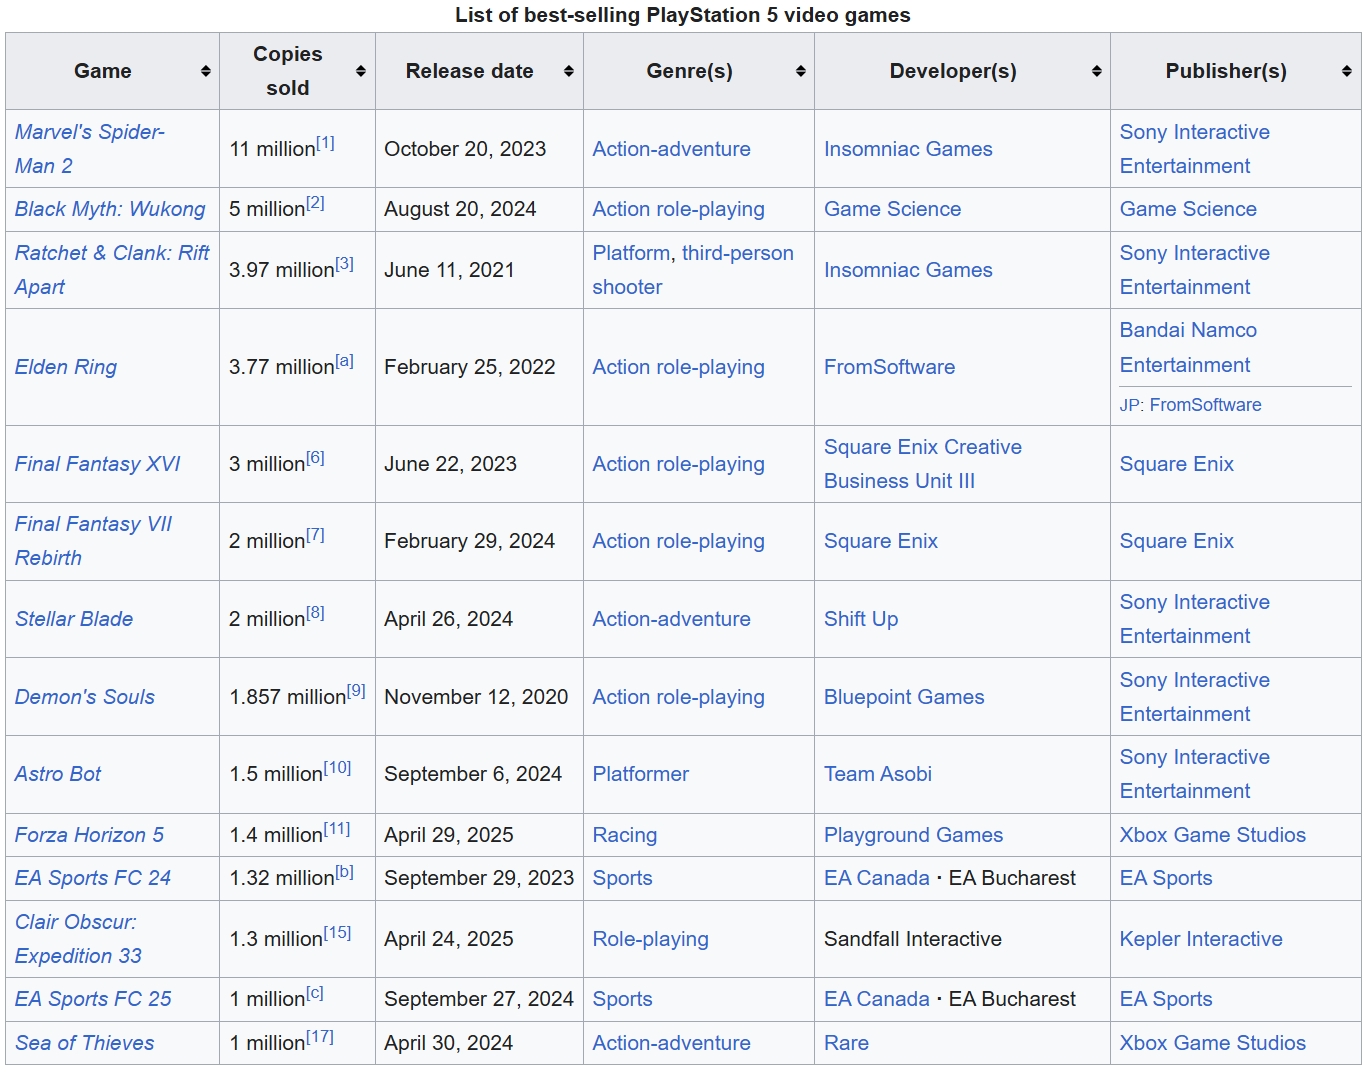Sort by Genre(s) column arrows

click(801, 71)
